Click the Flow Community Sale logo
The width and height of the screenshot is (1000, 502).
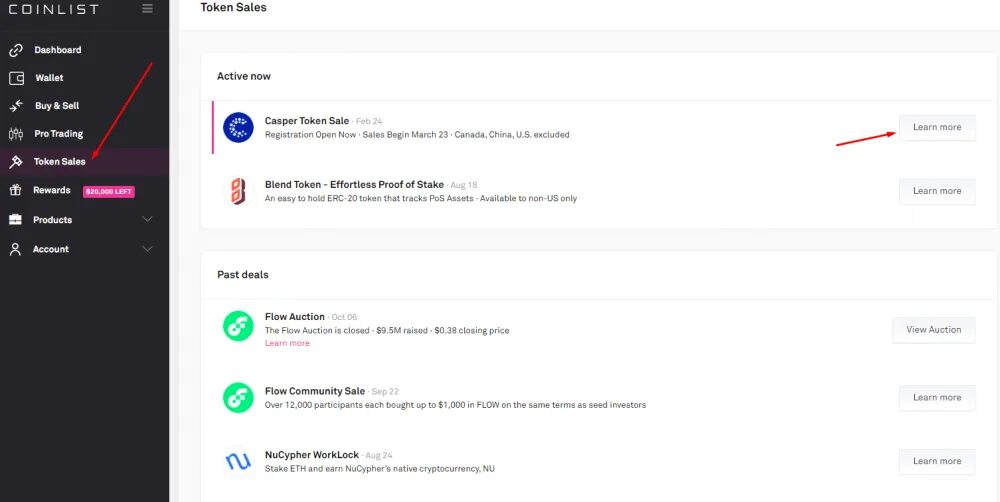239,397
